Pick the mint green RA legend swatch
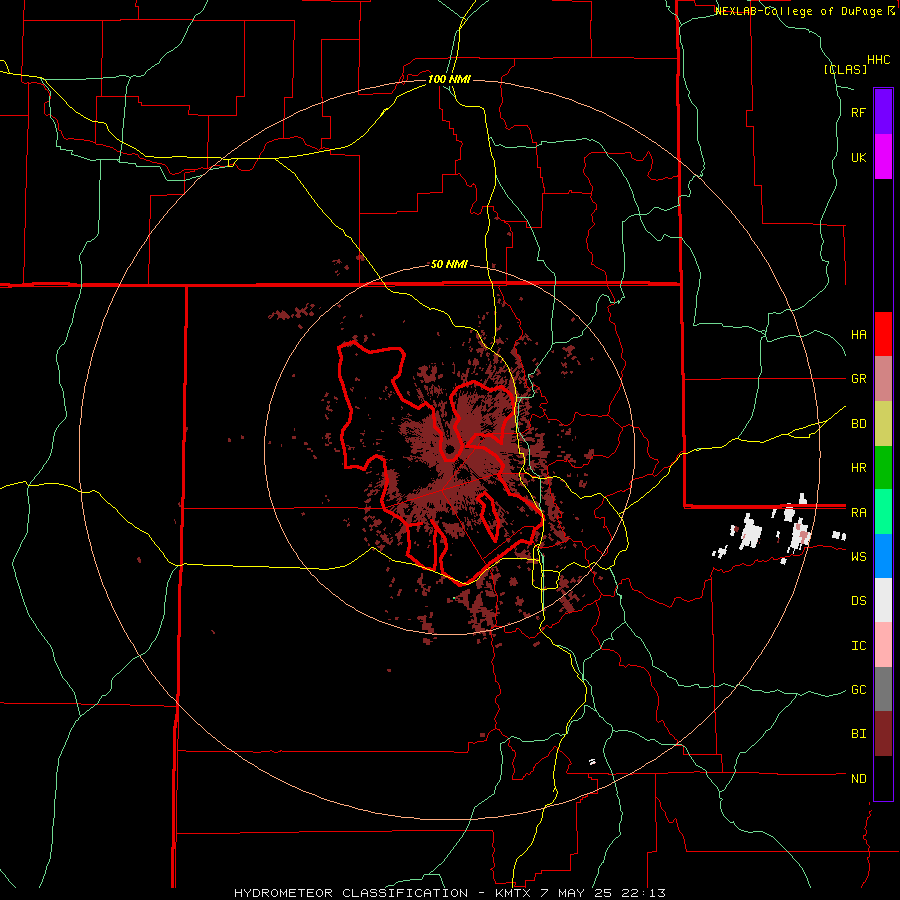 coord(883,512)
